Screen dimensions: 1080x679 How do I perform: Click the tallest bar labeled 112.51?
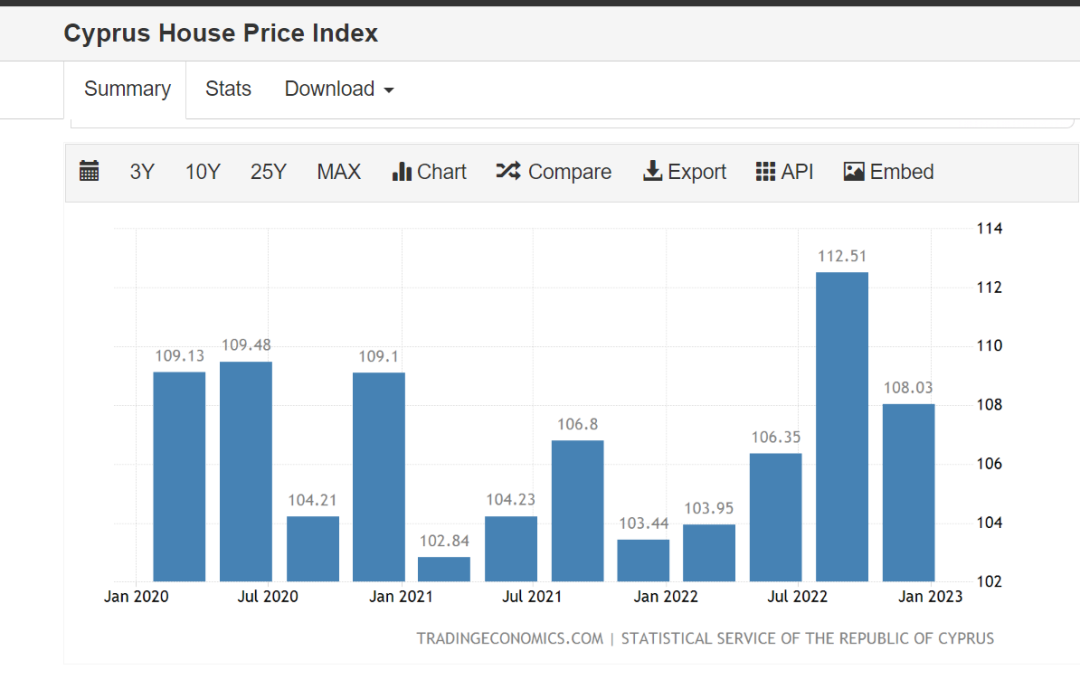tap(842, 426)
